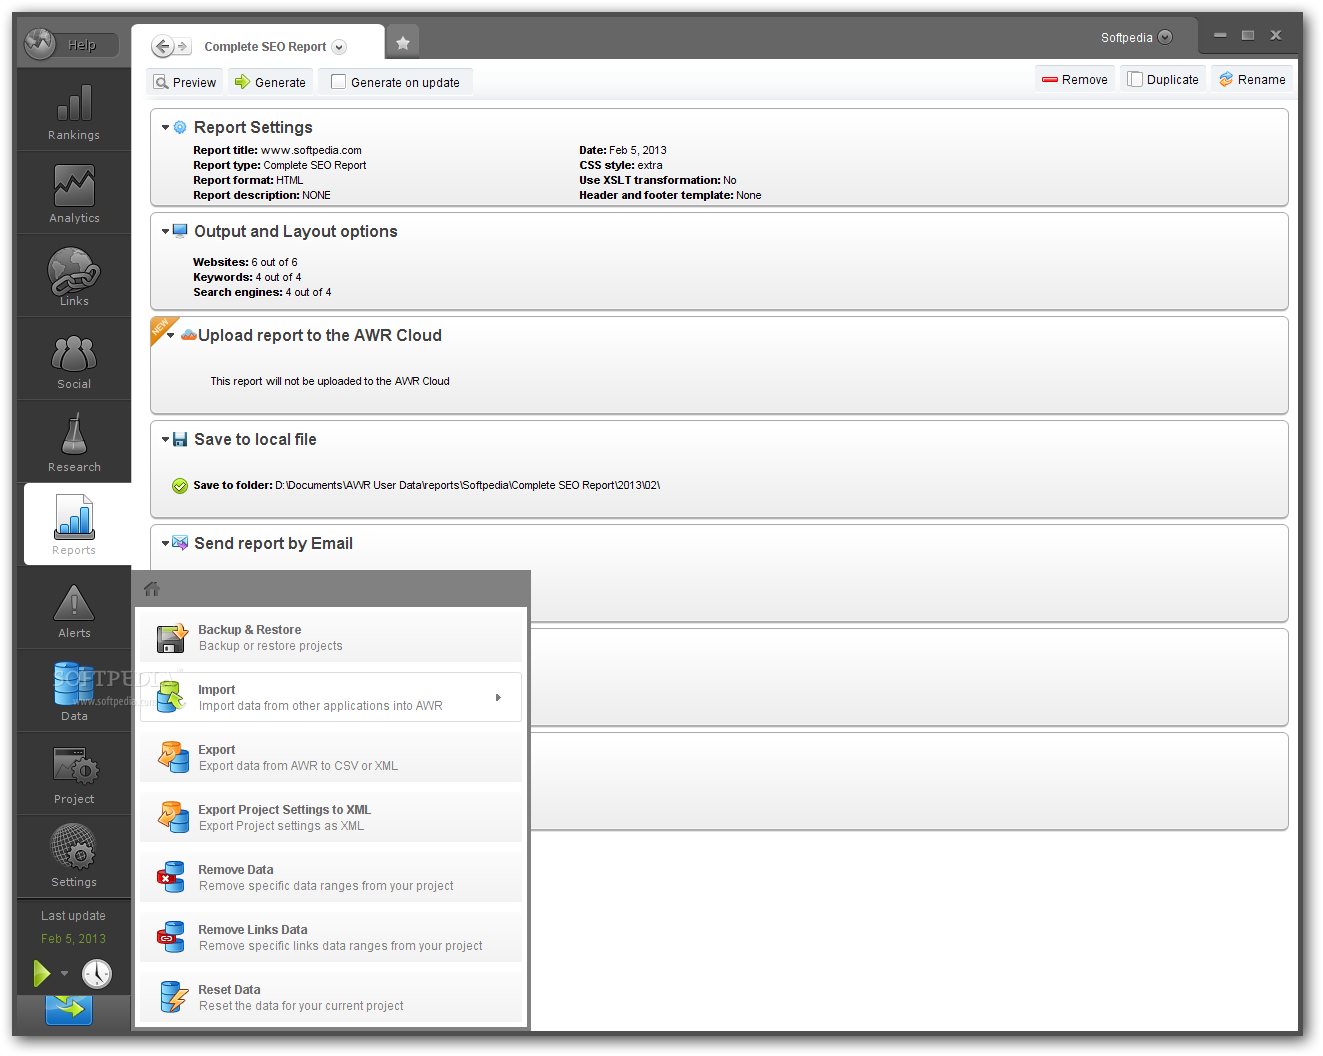Enable the Generate on update checkbox

pyautogui.click(x=338, y=82)
